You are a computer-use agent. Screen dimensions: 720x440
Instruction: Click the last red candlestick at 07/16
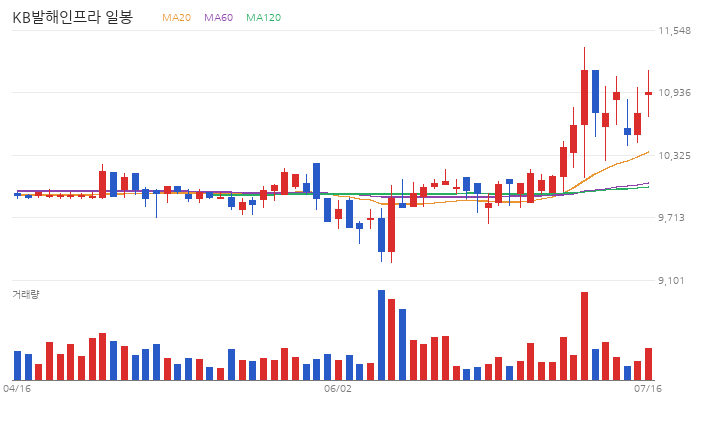pos(648,93)
